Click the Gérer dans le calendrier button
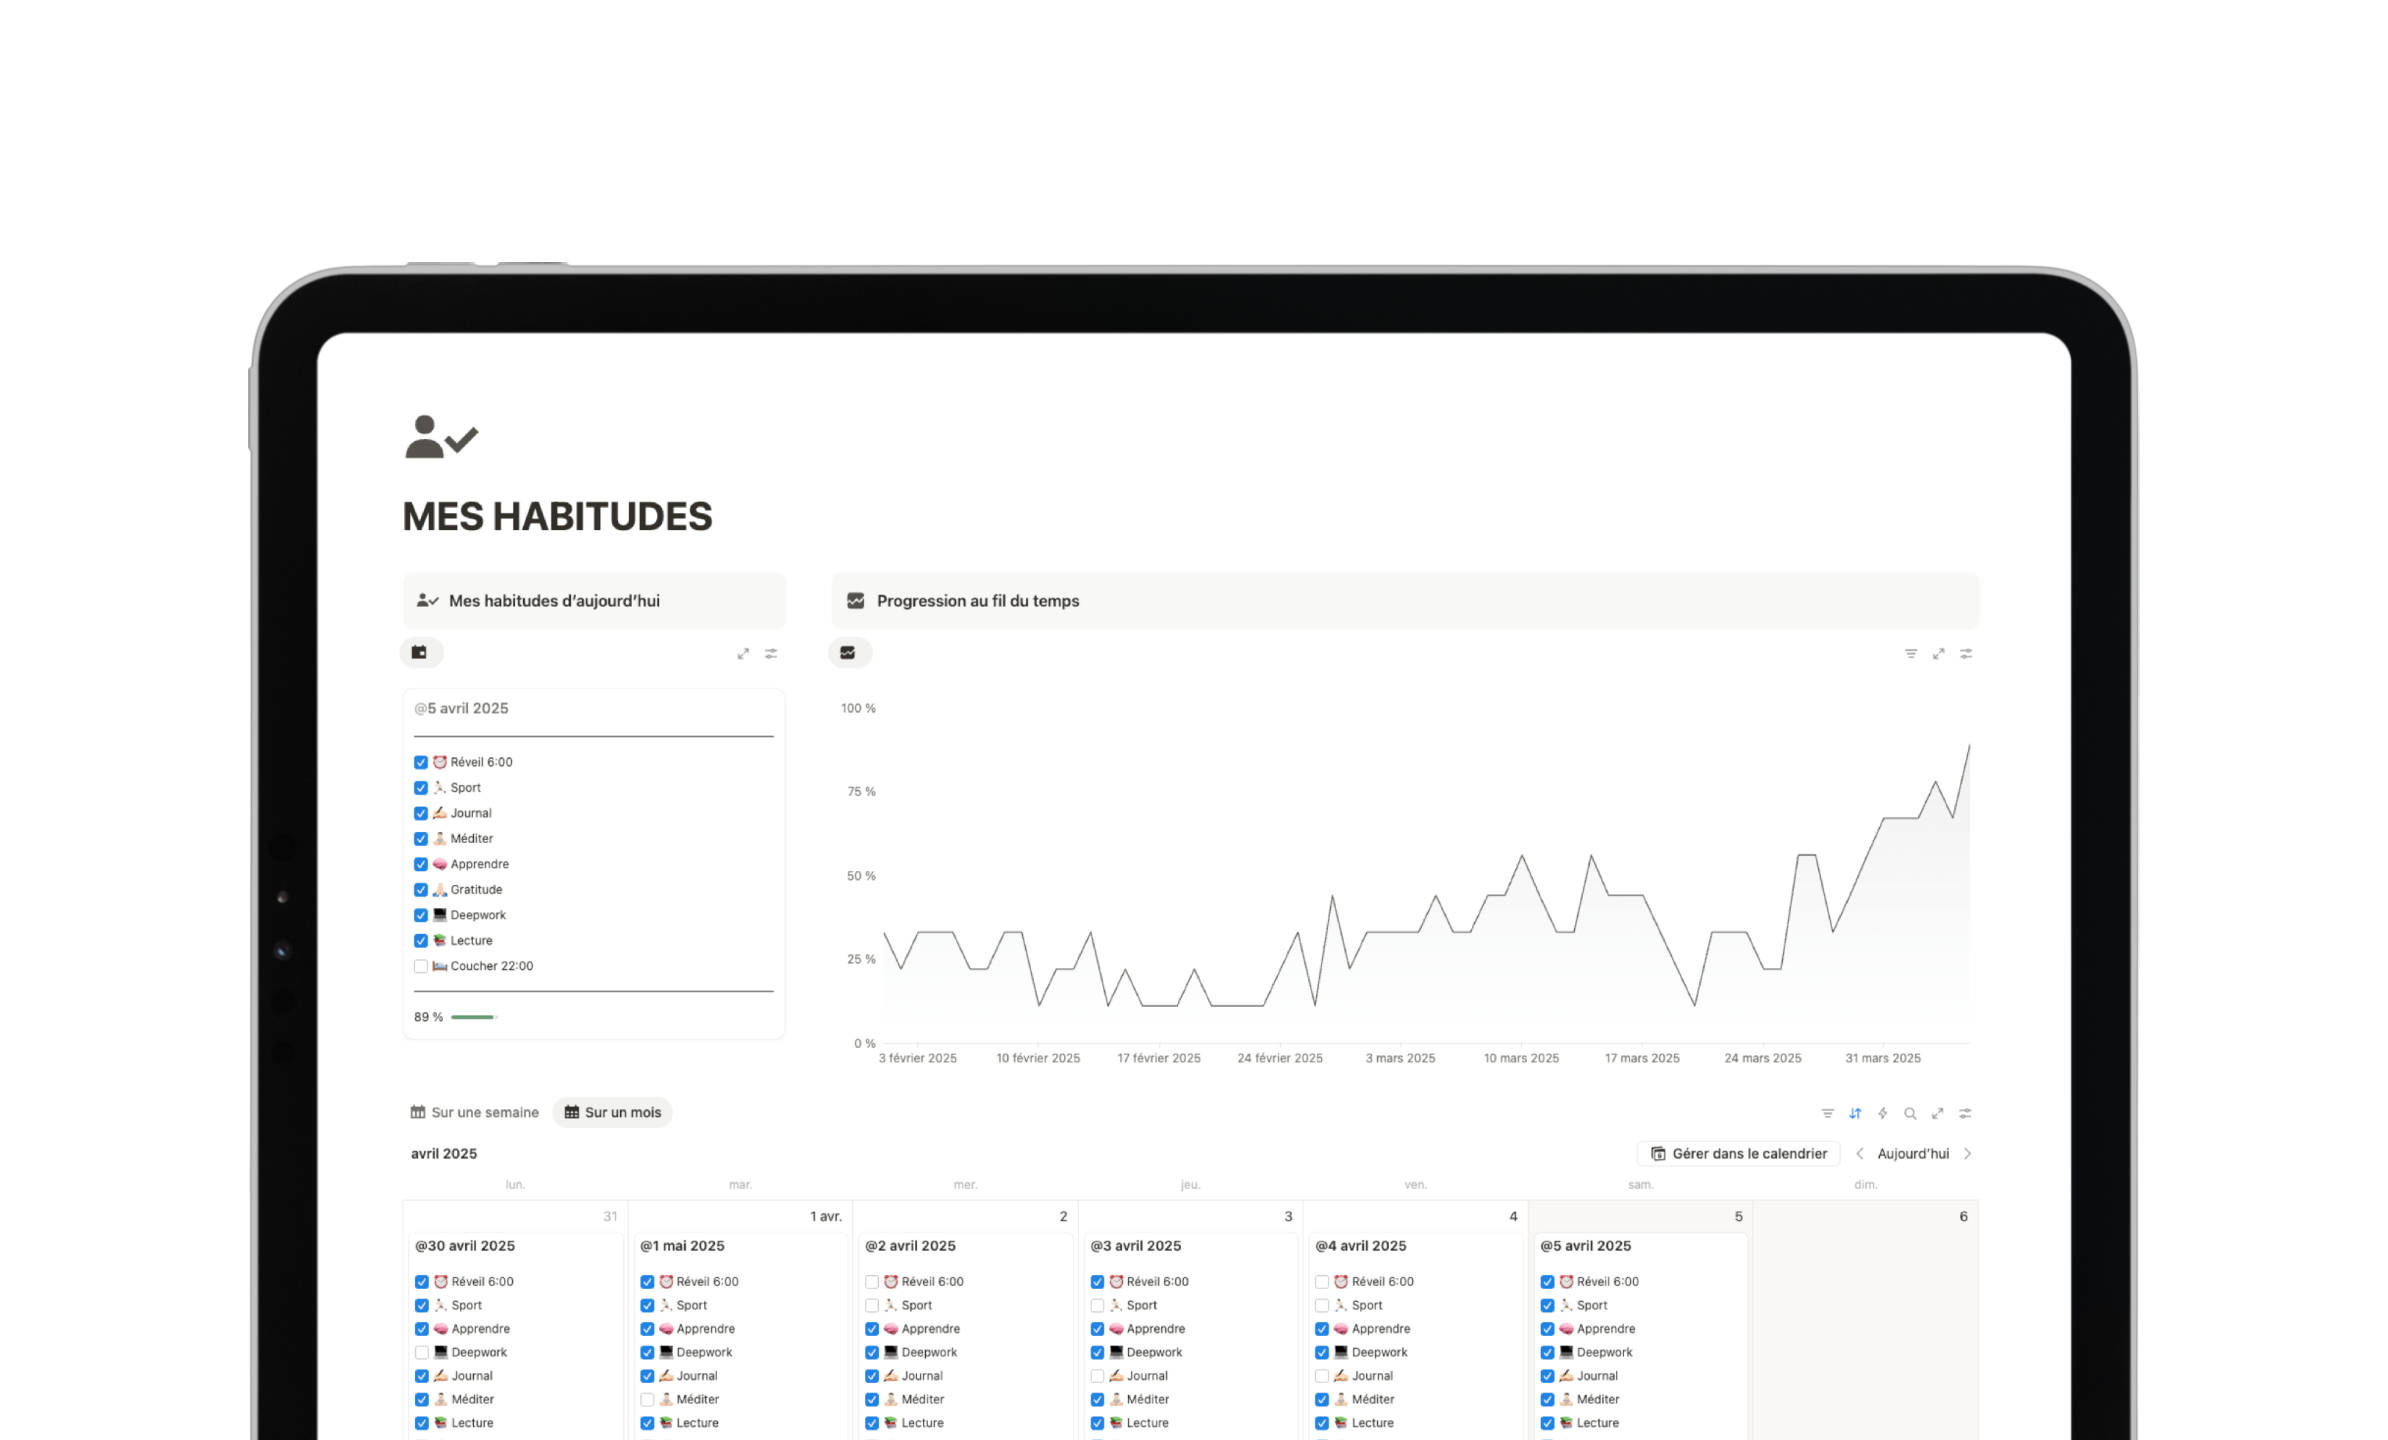The width and height of the screenshot is (2388, 1440). pos(1737,1153)
